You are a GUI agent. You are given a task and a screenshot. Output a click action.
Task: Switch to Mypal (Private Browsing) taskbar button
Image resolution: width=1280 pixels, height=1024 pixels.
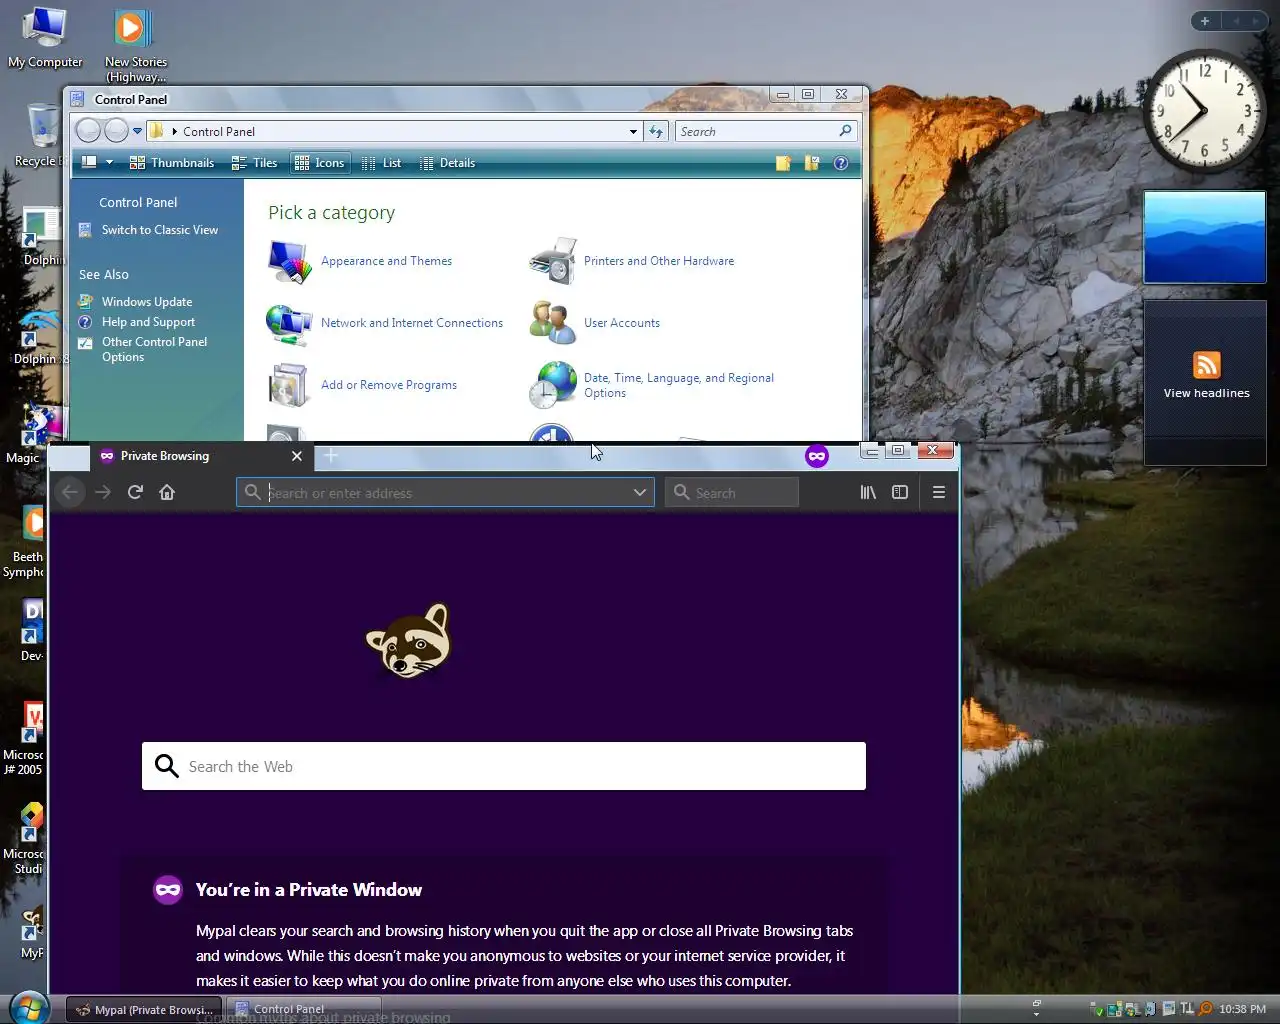point(144,1009)
